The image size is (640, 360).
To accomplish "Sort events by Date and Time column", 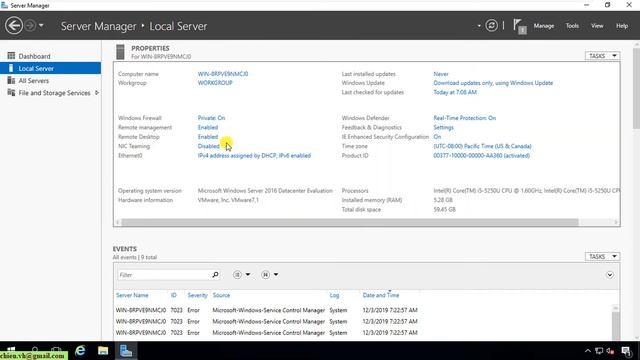I will (381, 295).
